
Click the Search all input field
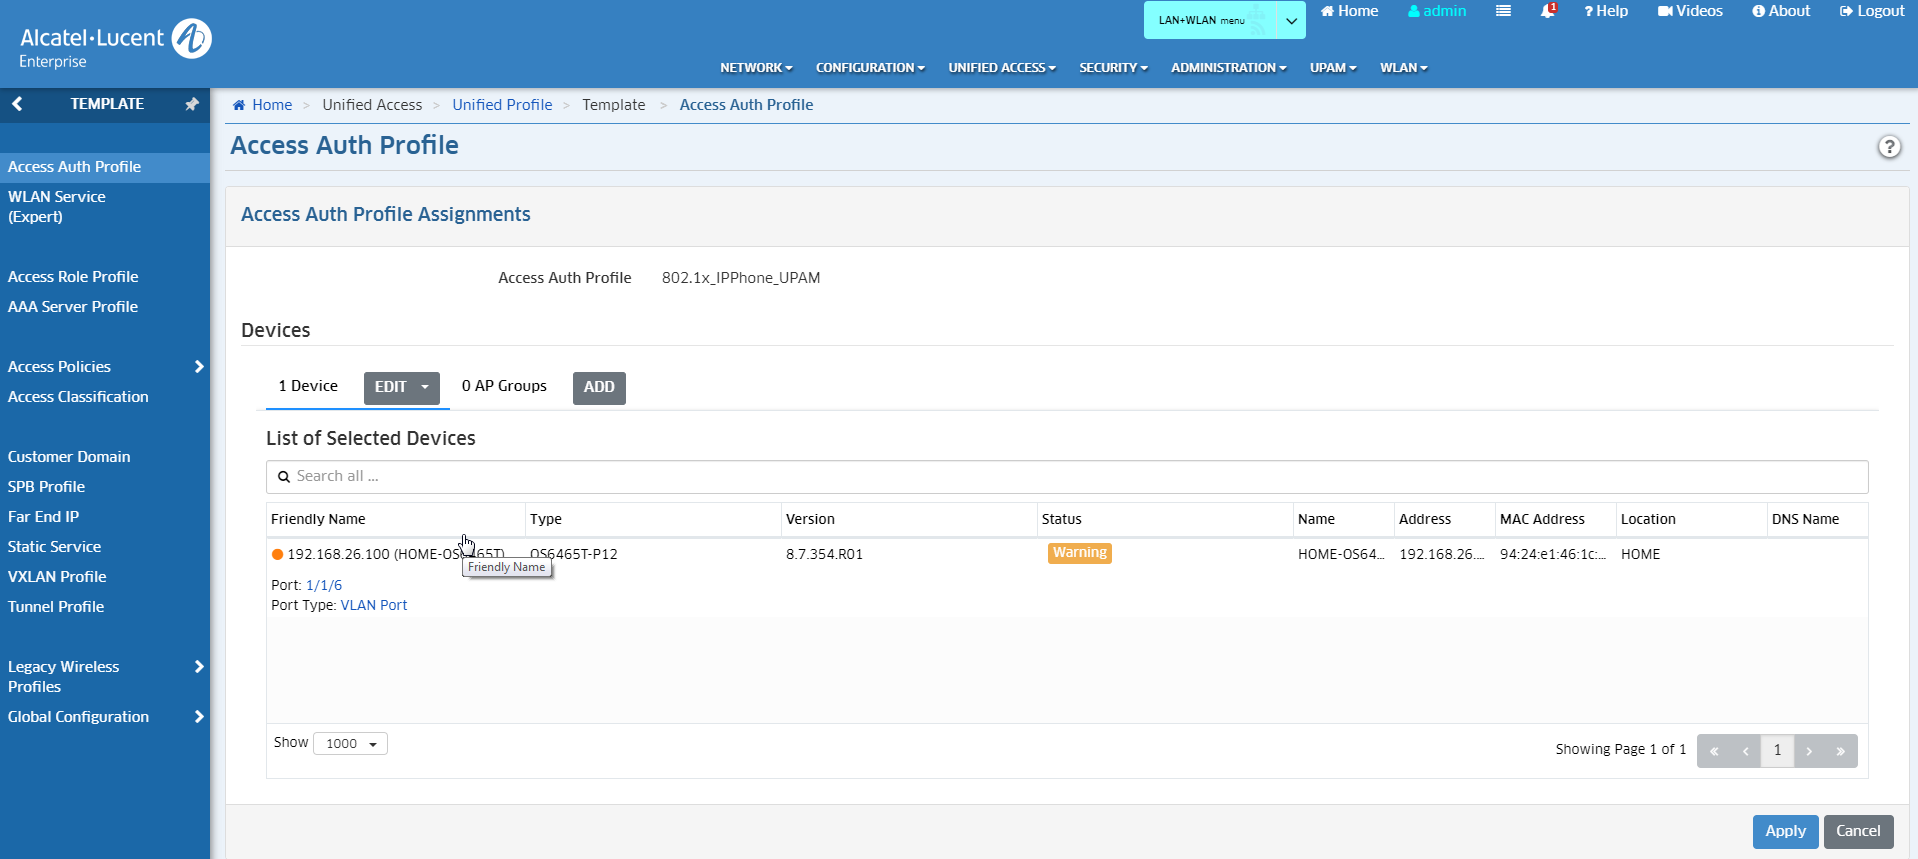[1066, 477]
